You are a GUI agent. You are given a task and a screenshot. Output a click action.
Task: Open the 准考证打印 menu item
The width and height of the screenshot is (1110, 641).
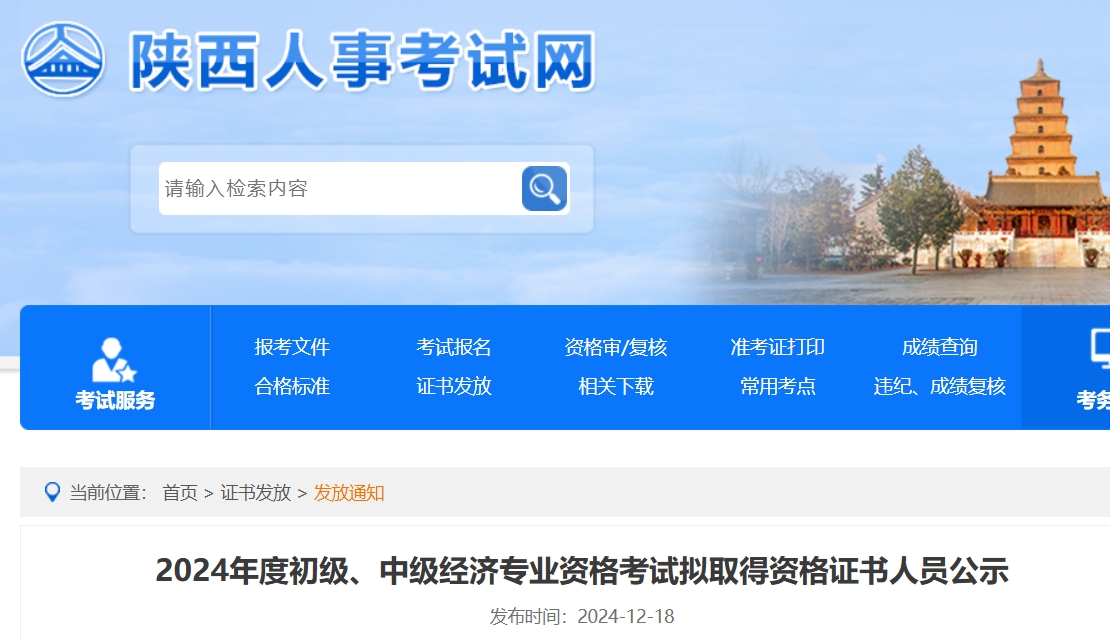(777, 347)
